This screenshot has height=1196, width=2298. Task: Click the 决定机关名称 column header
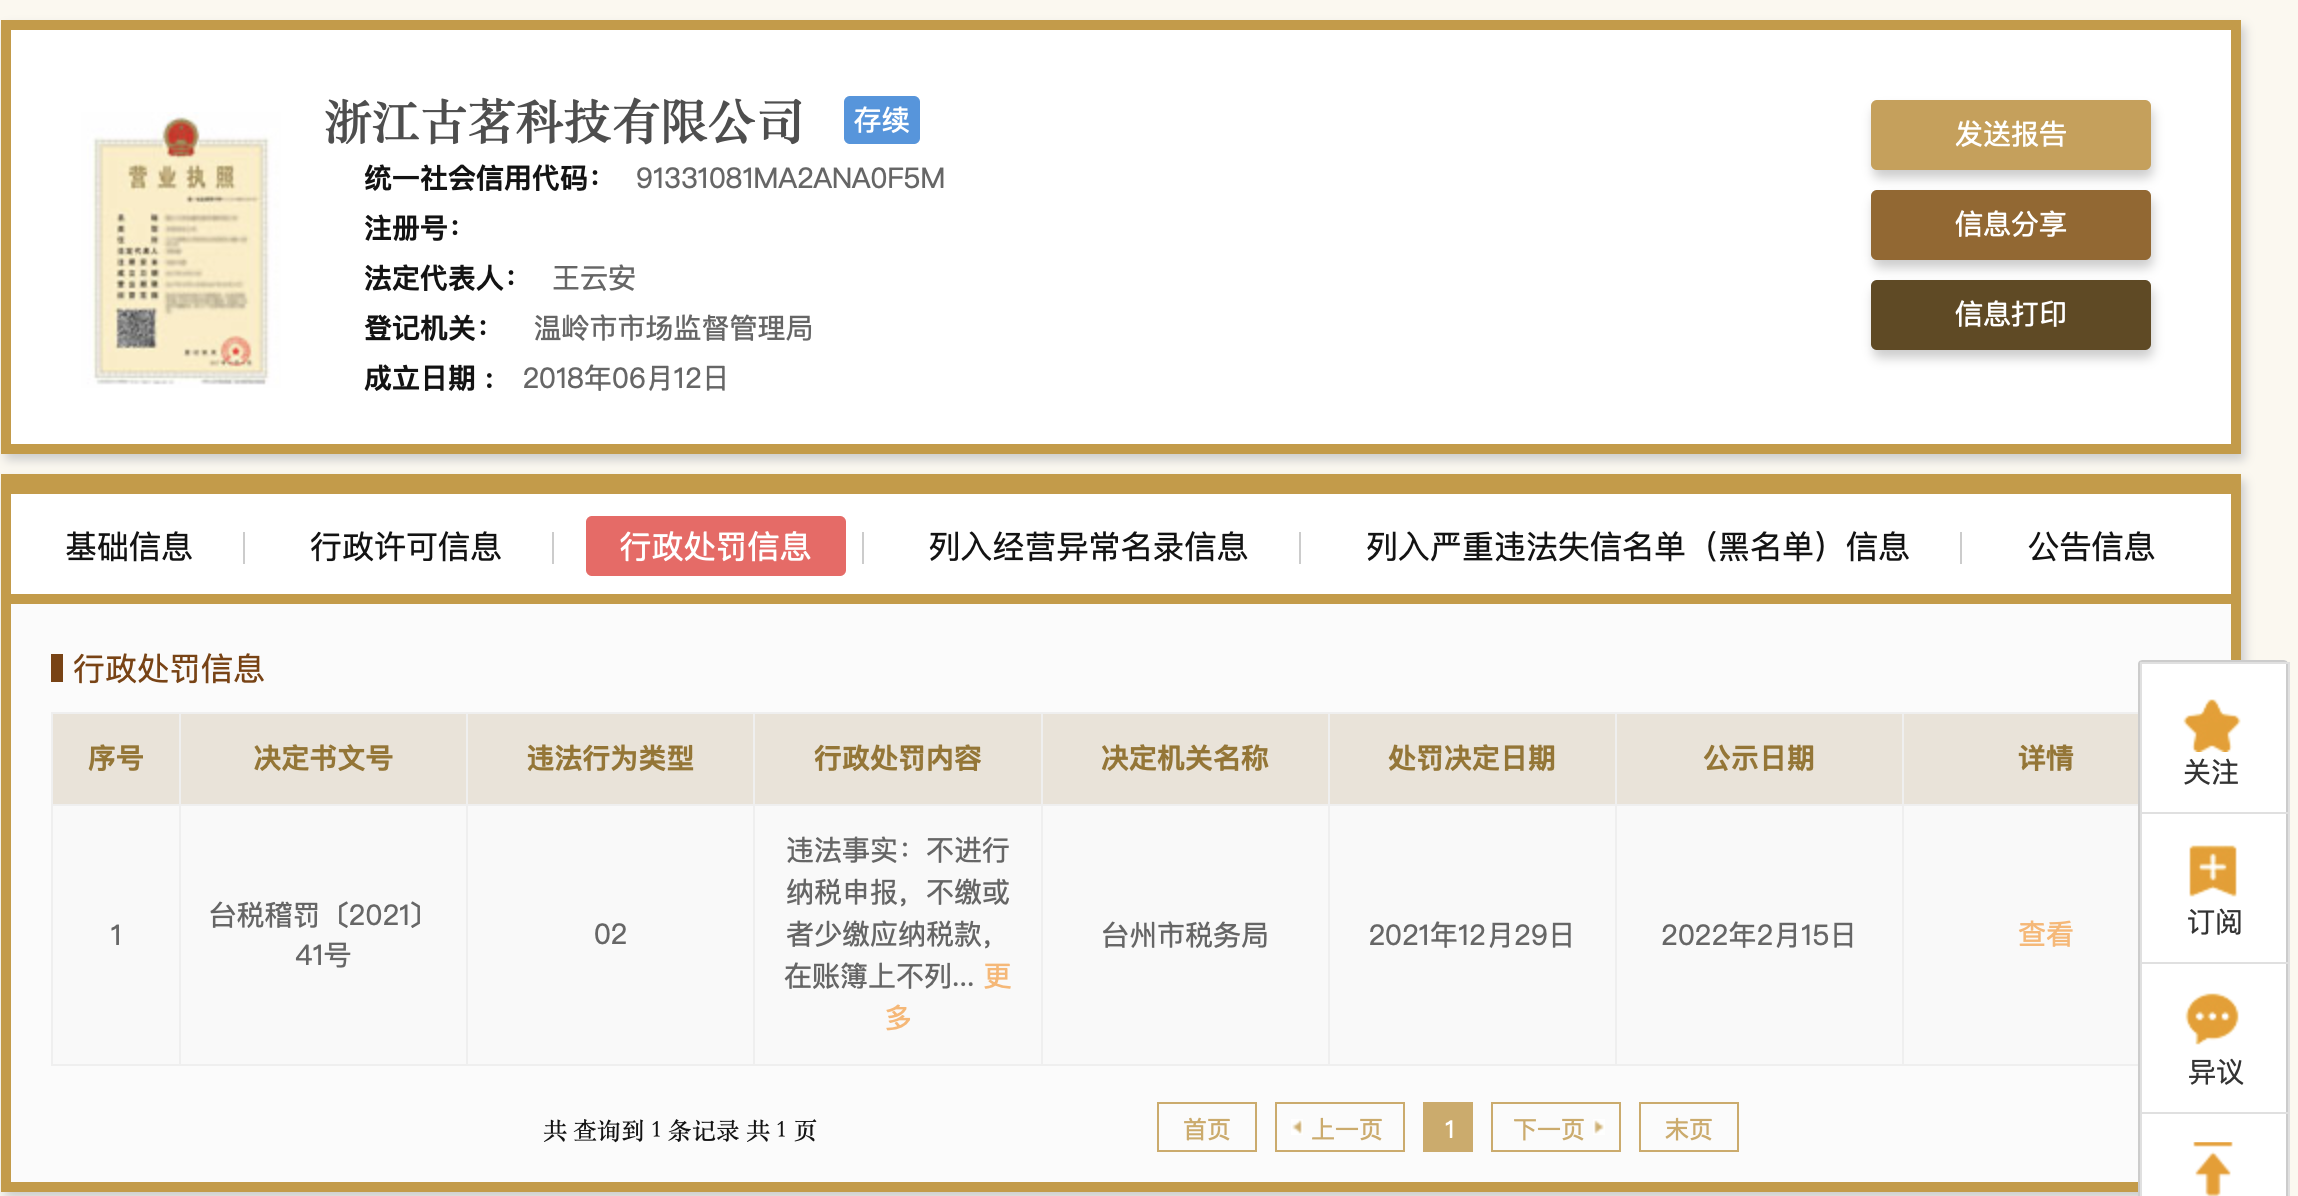pos(1185,758)
